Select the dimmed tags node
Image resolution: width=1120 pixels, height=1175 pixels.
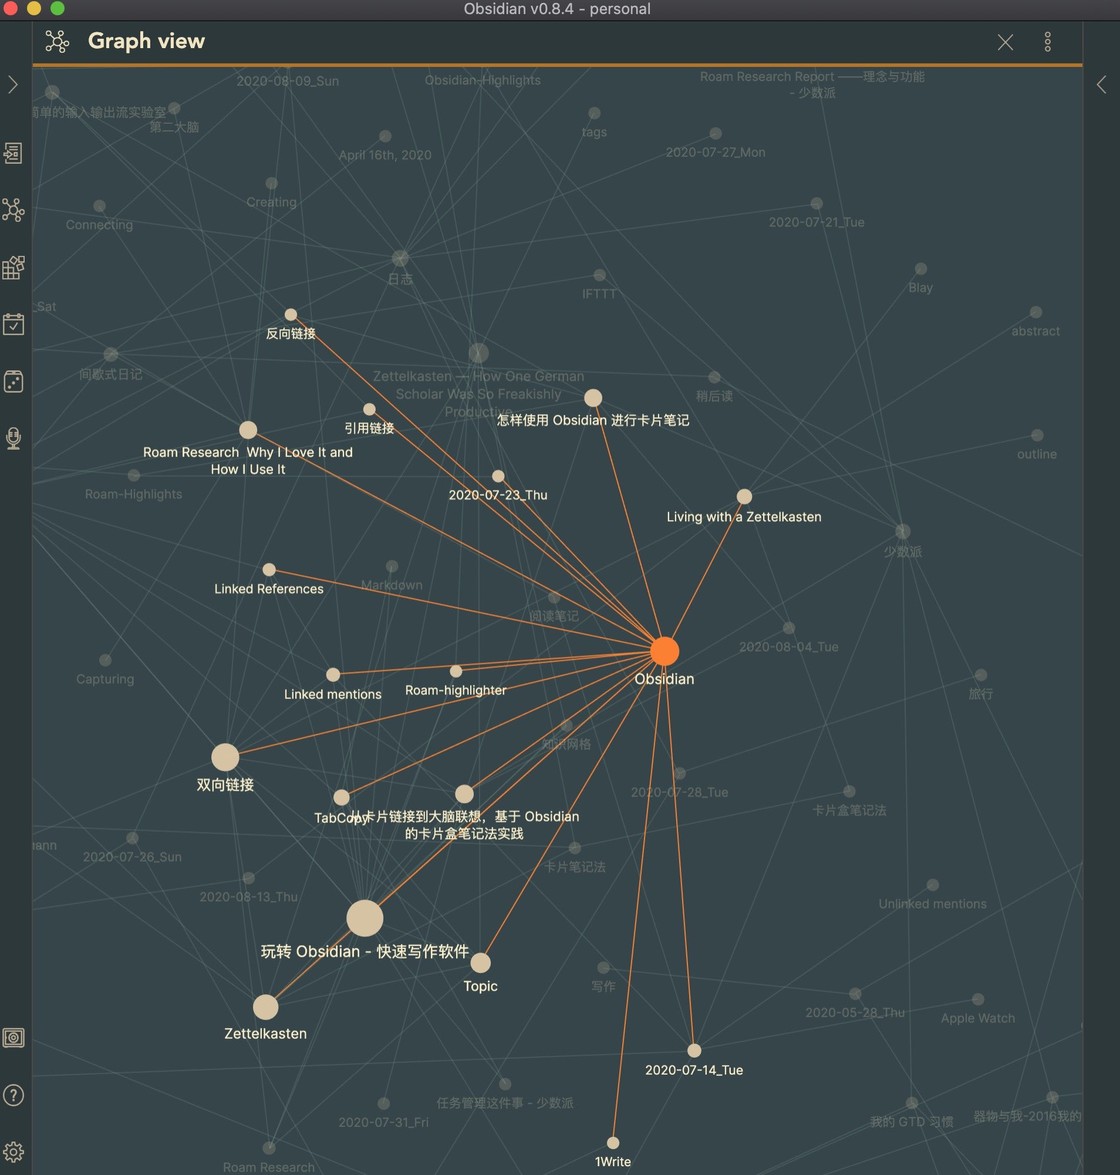[x=594, y=113]
